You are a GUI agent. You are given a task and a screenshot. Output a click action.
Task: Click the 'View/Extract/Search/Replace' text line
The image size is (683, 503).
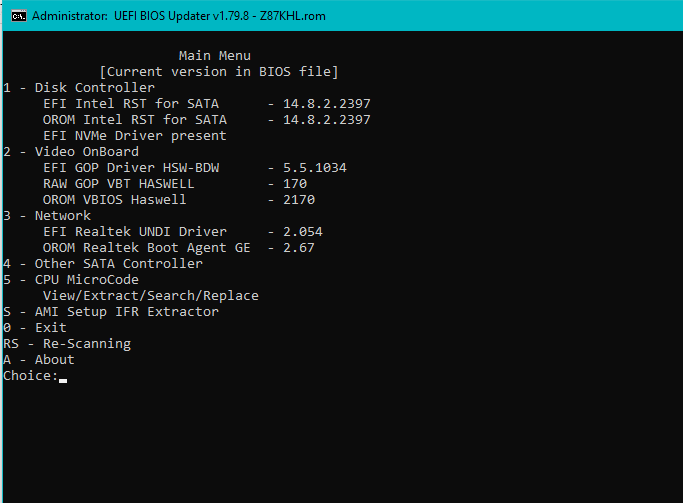pos(151,296)
